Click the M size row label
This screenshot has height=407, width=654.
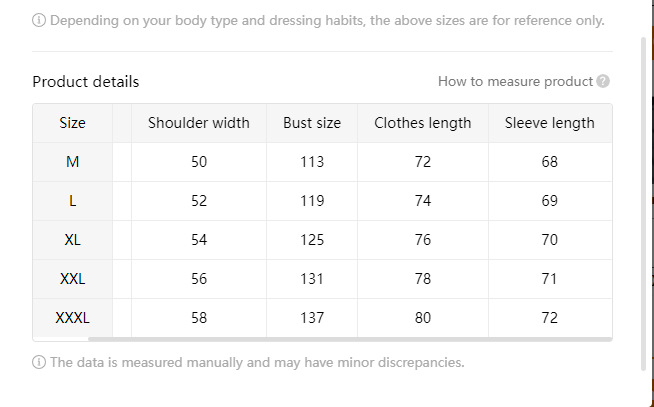(73, 162)
